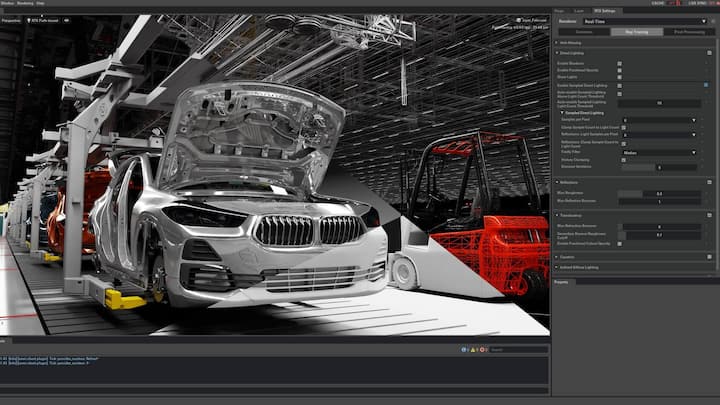
Task: Switch to the Layer tab
Action: [579, 11]
